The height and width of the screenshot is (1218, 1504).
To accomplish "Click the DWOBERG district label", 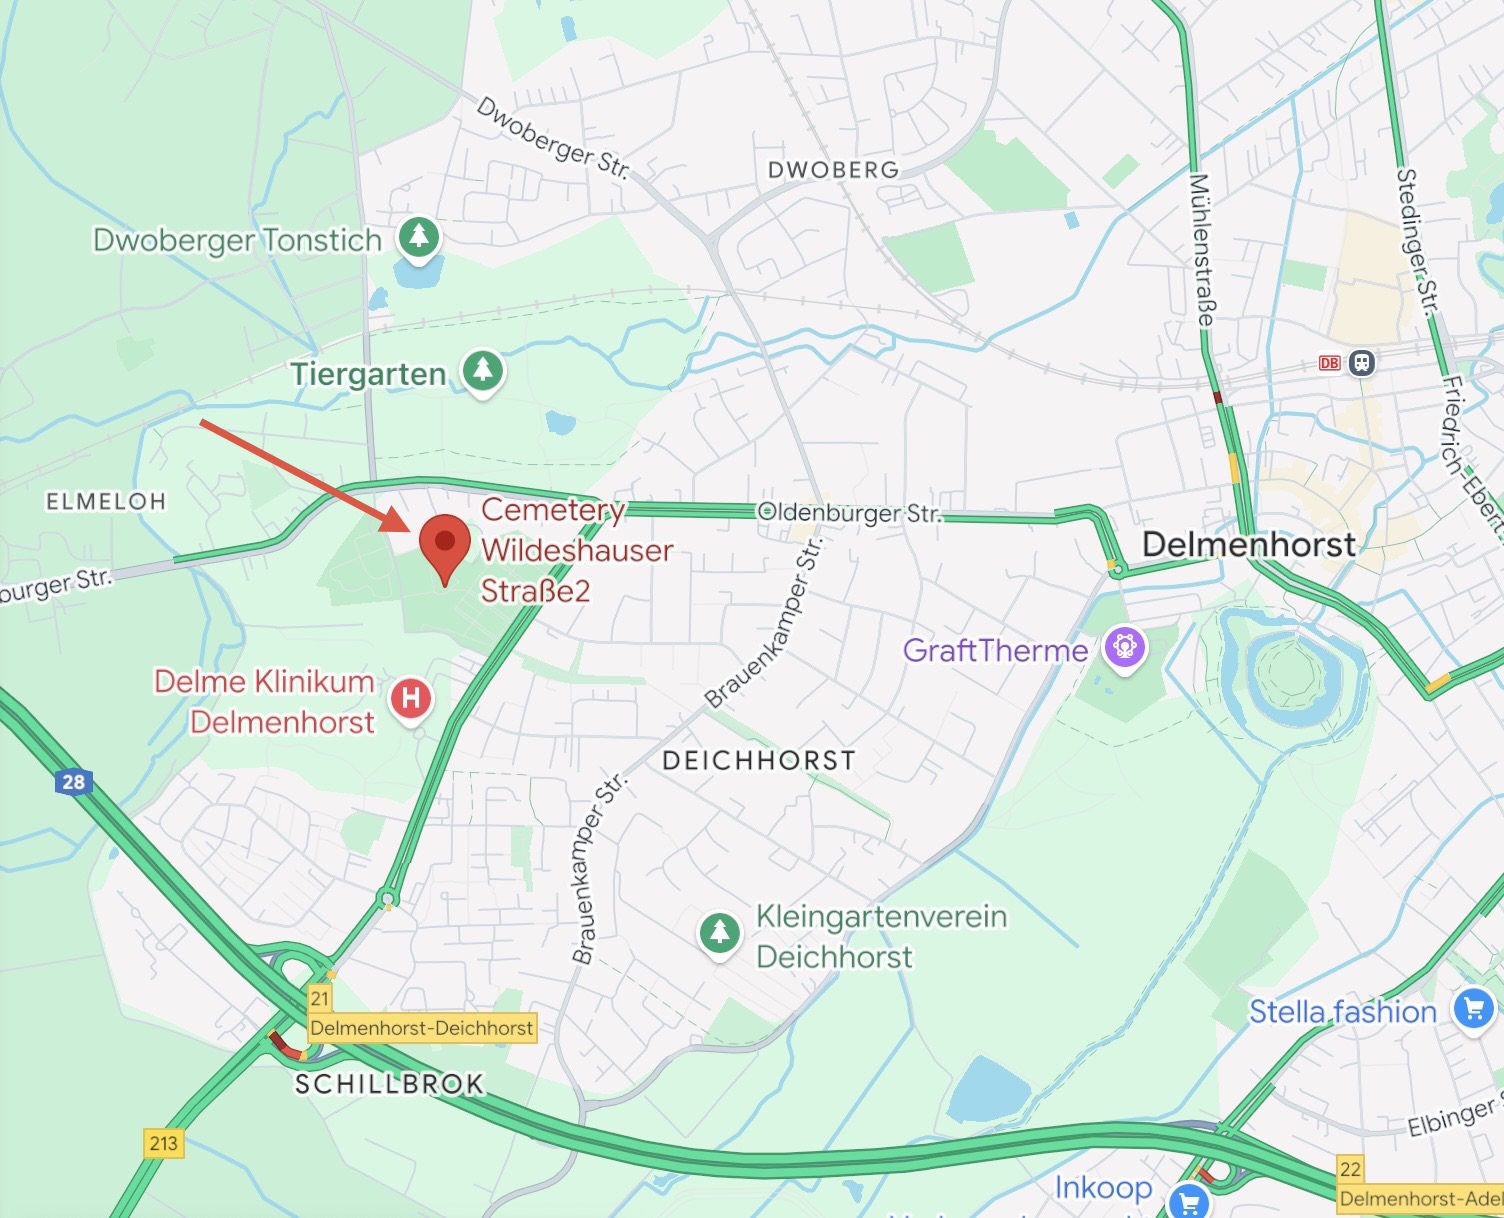I will coord(834,170).
